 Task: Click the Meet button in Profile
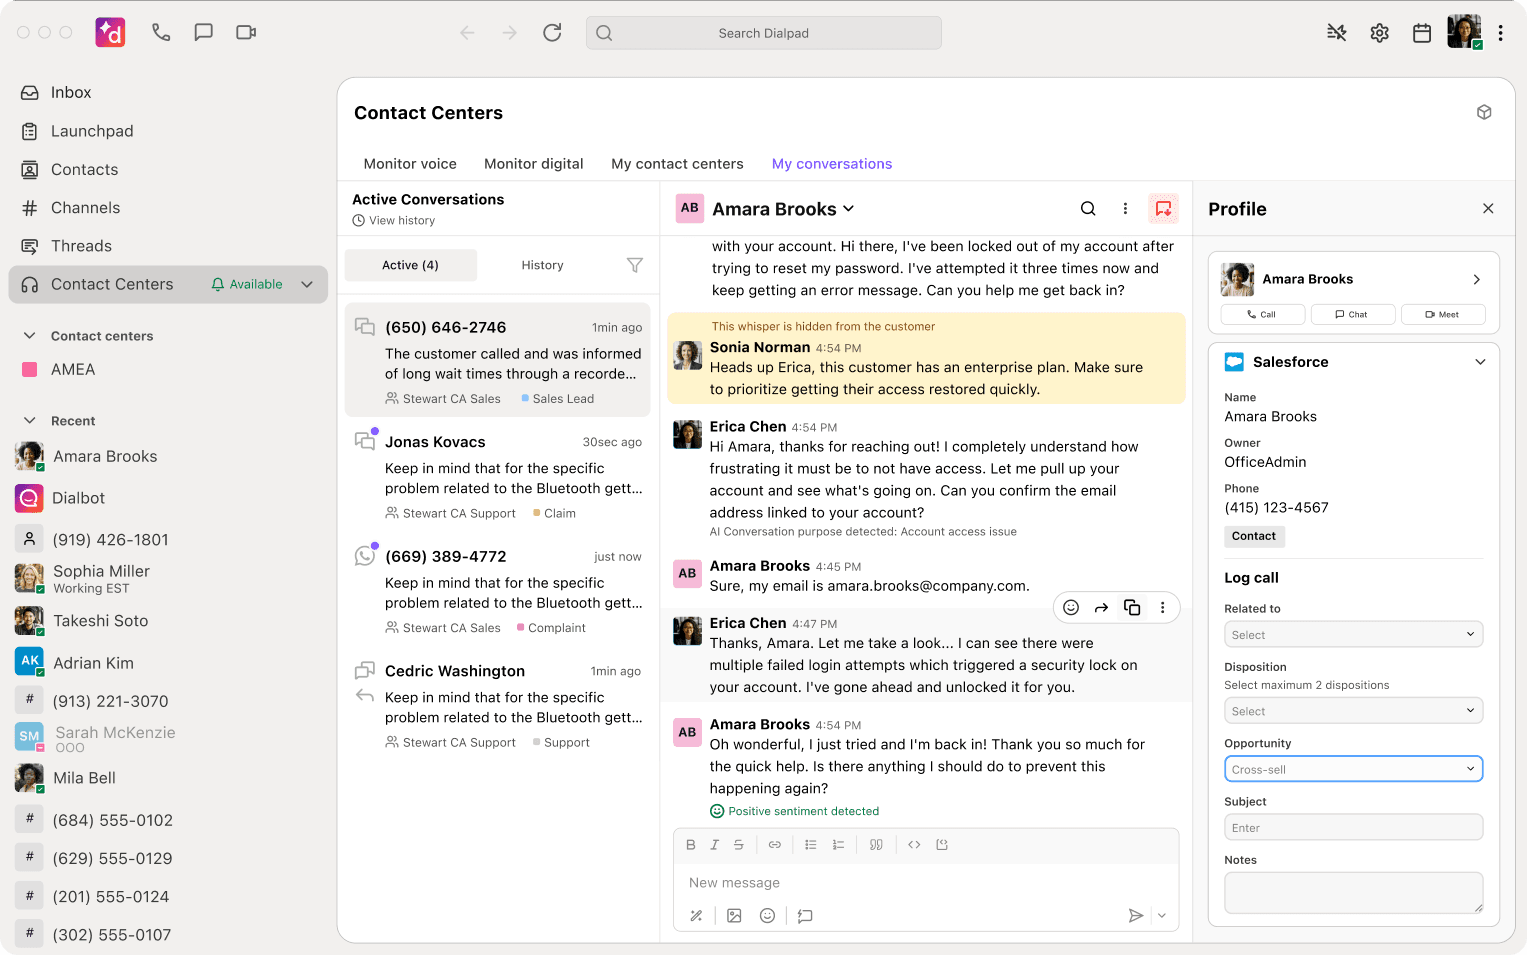point(1442,314)
